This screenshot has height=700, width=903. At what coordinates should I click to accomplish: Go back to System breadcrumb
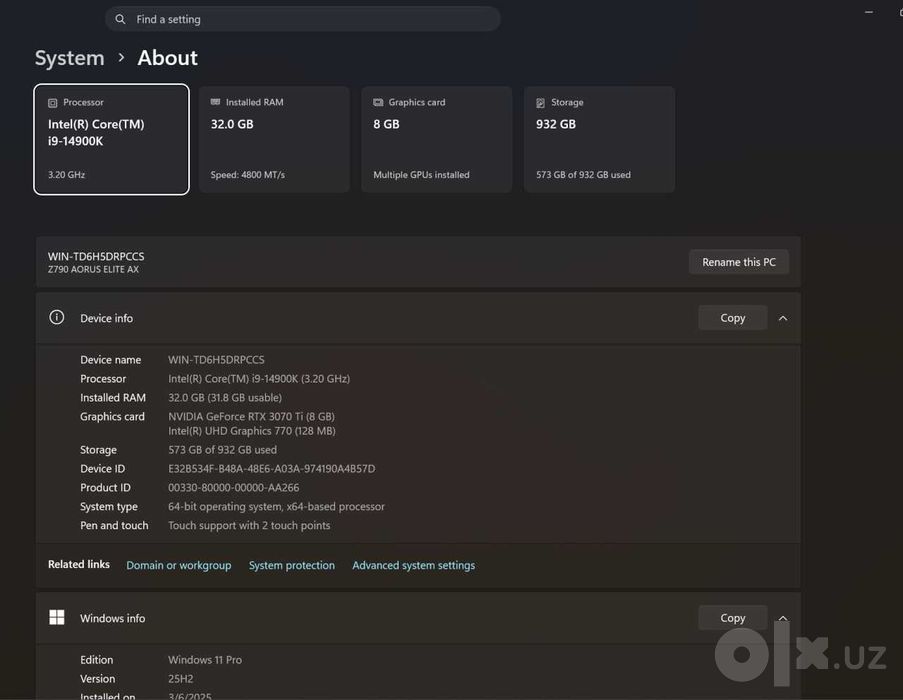[69, 58]
